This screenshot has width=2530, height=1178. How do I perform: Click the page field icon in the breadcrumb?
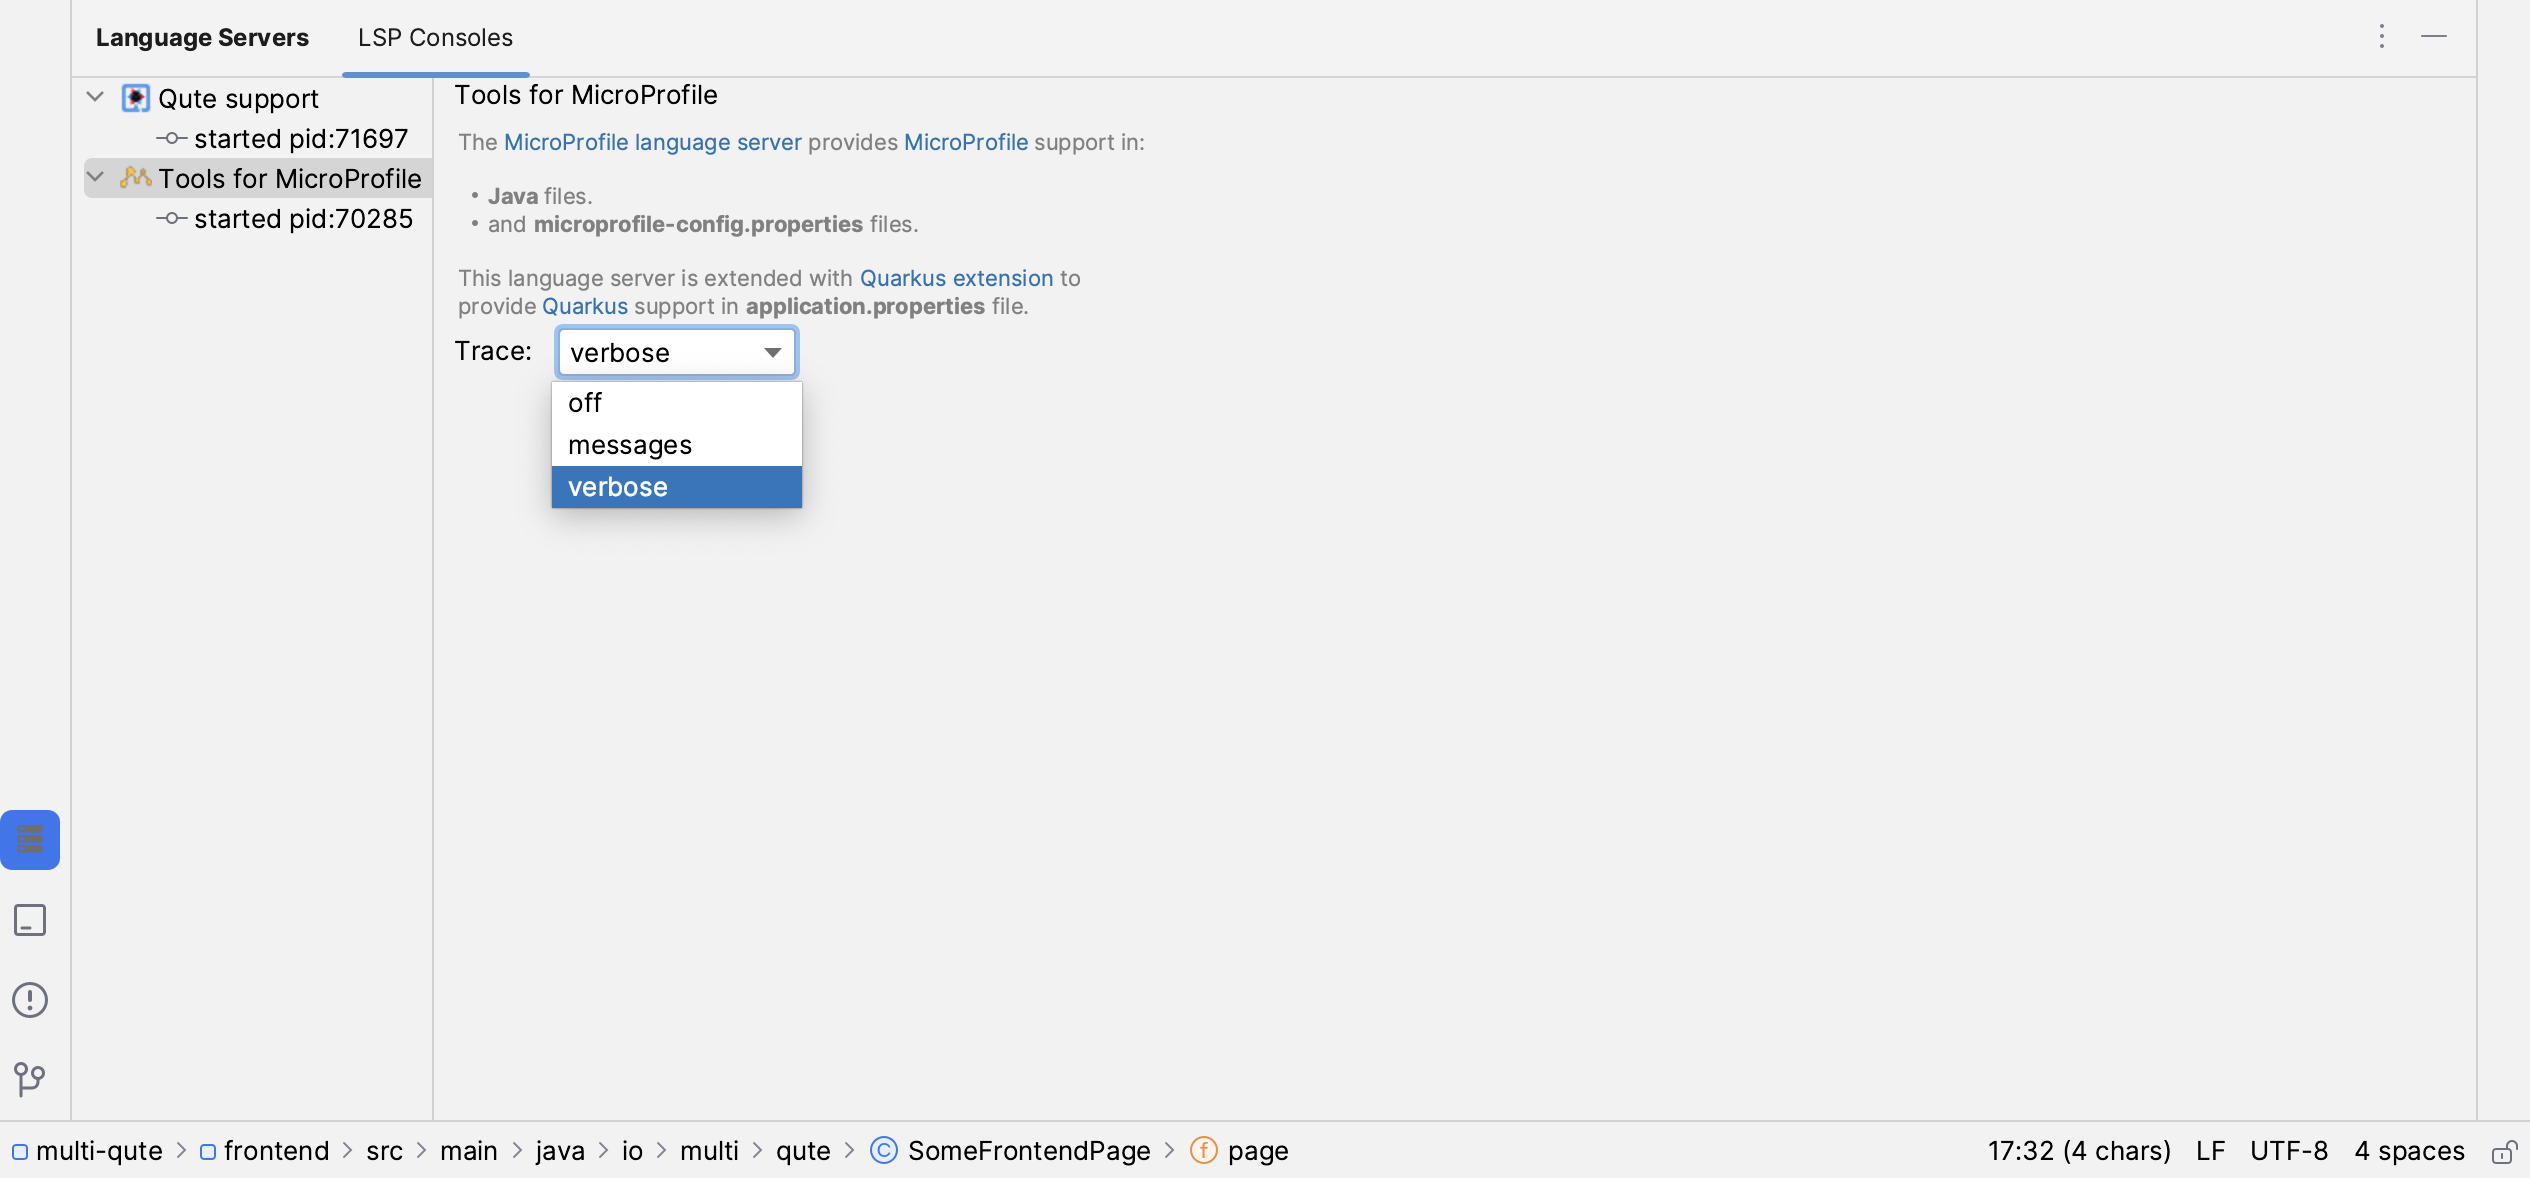tap(1204, 1151)
